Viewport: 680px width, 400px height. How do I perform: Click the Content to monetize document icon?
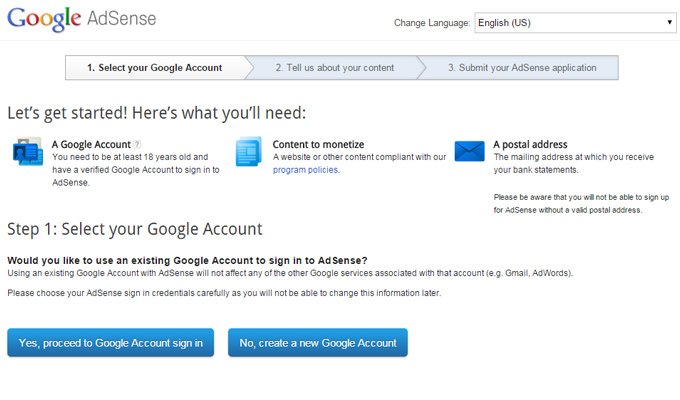tap(248, 151)
